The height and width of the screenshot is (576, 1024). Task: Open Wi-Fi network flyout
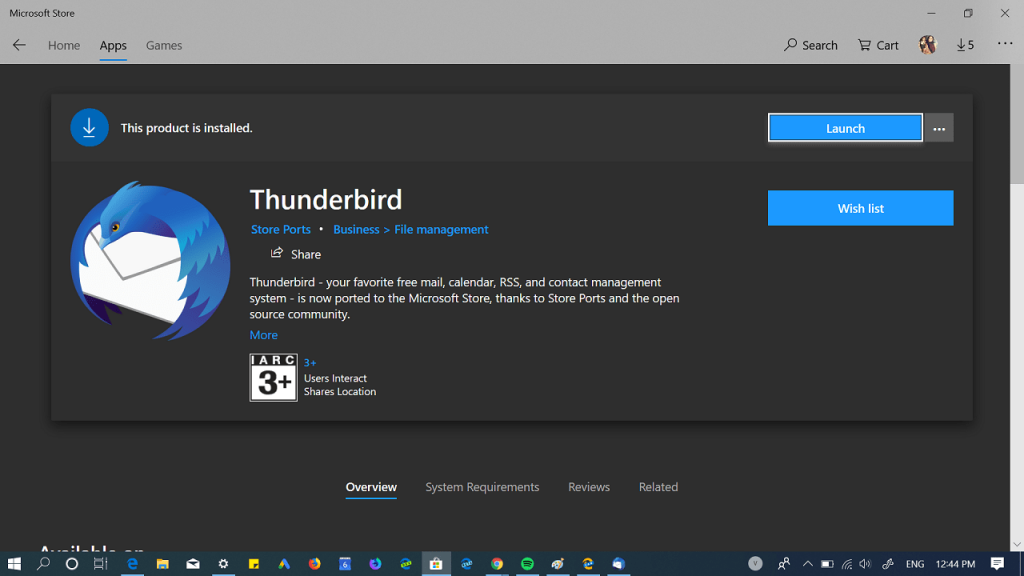click(x=846, y=564)
